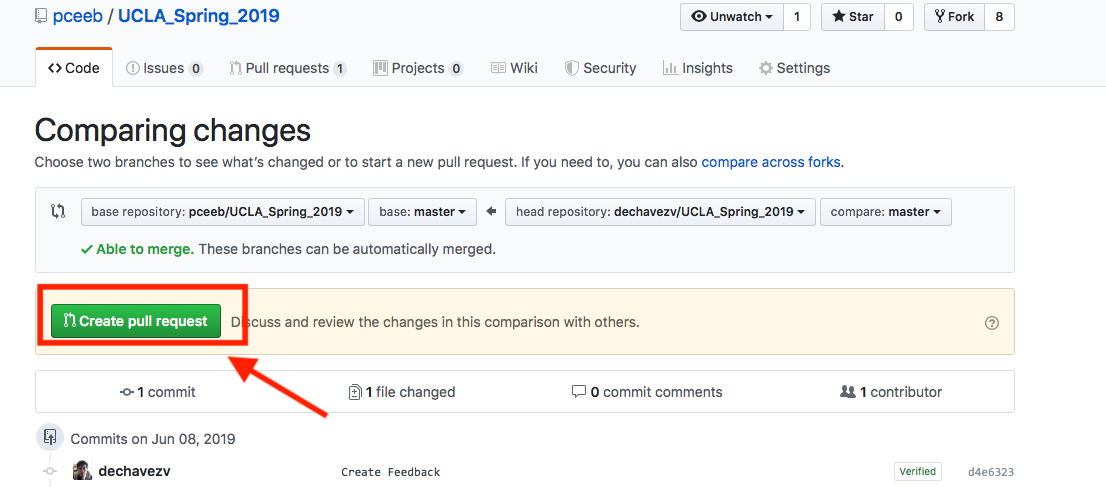The width and height of the screenshot is (1106, 487).
Task: Expand the base: master branch dropdown
Action: click(423, 212)
